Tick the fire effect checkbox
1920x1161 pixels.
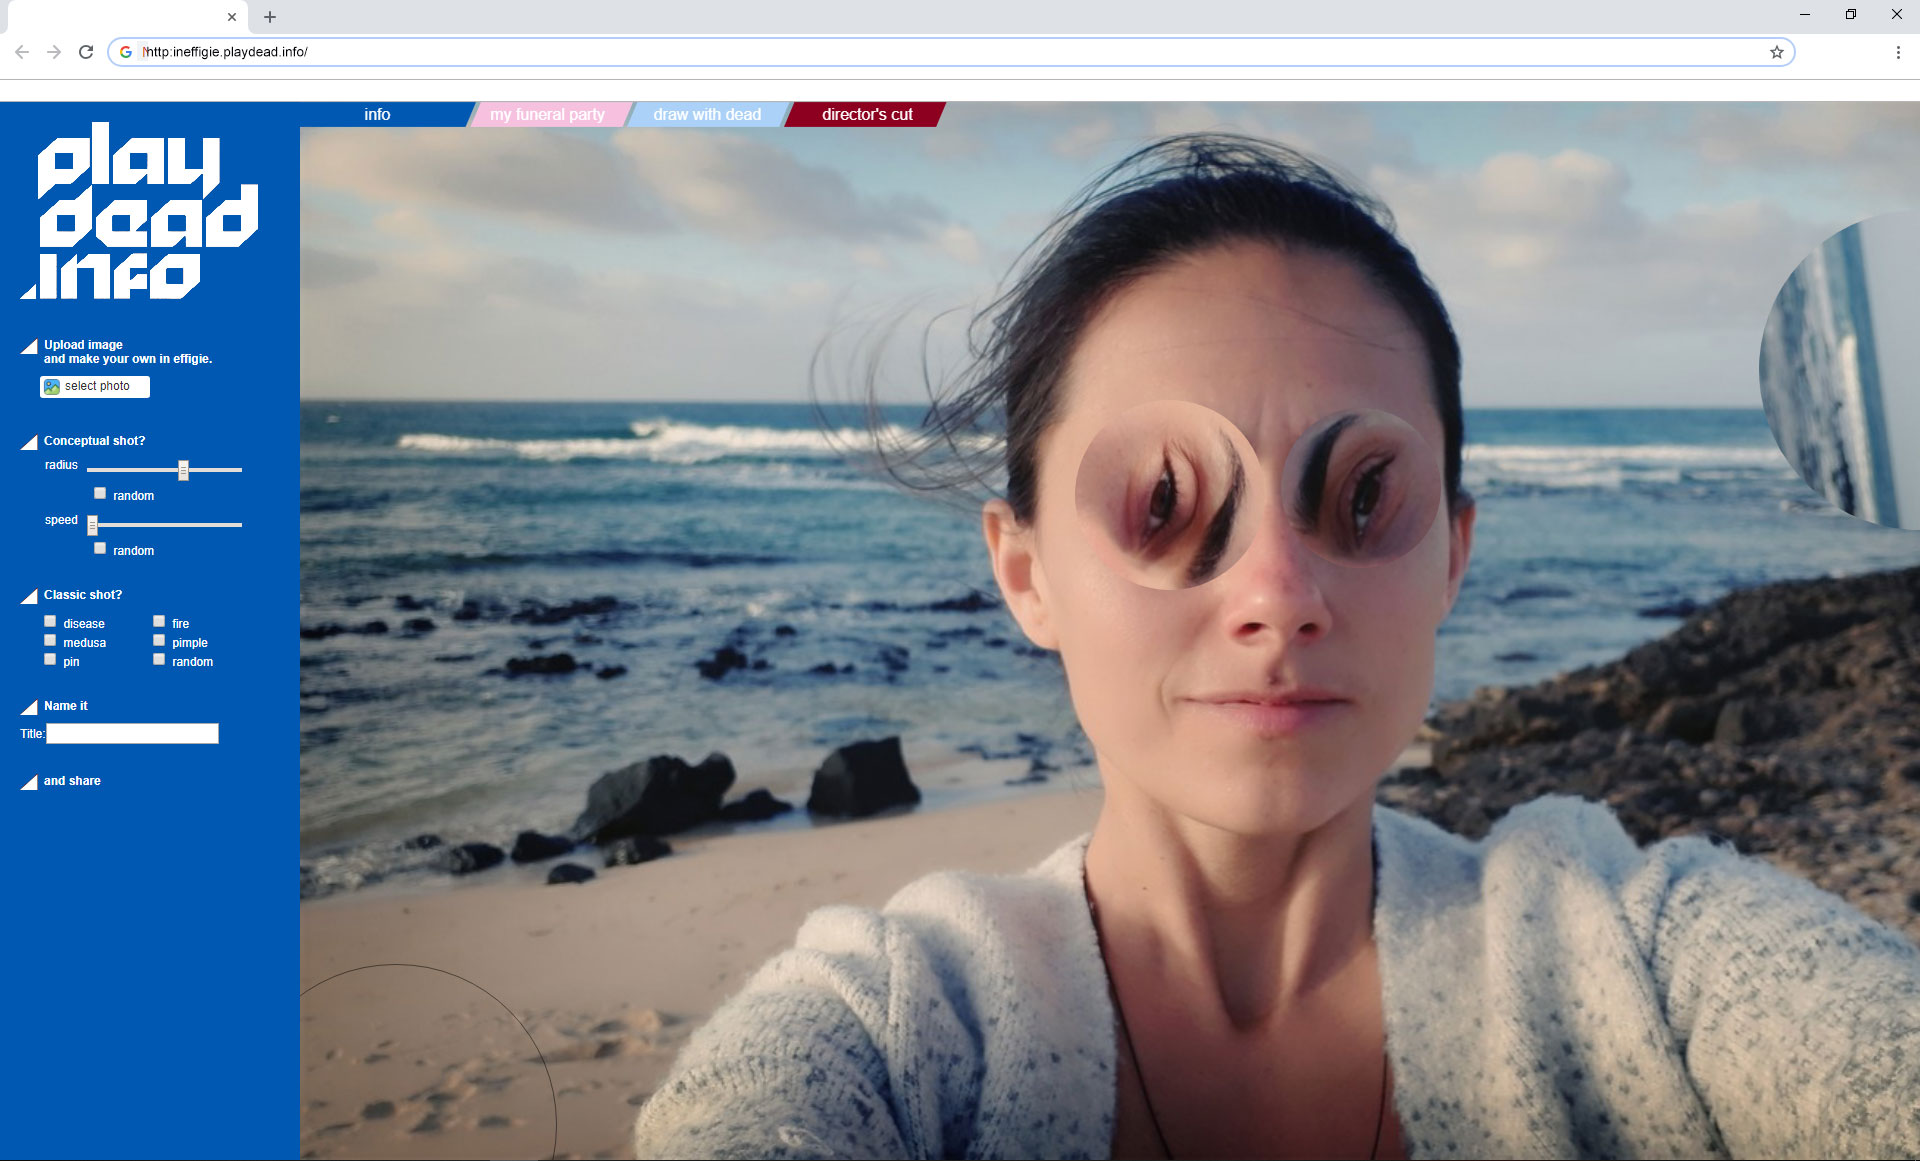[x=159, y=621]
